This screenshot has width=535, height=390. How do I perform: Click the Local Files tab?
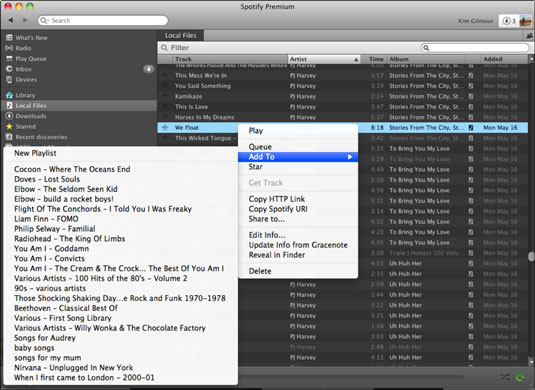pyautogui.click(x=180, y=35)
